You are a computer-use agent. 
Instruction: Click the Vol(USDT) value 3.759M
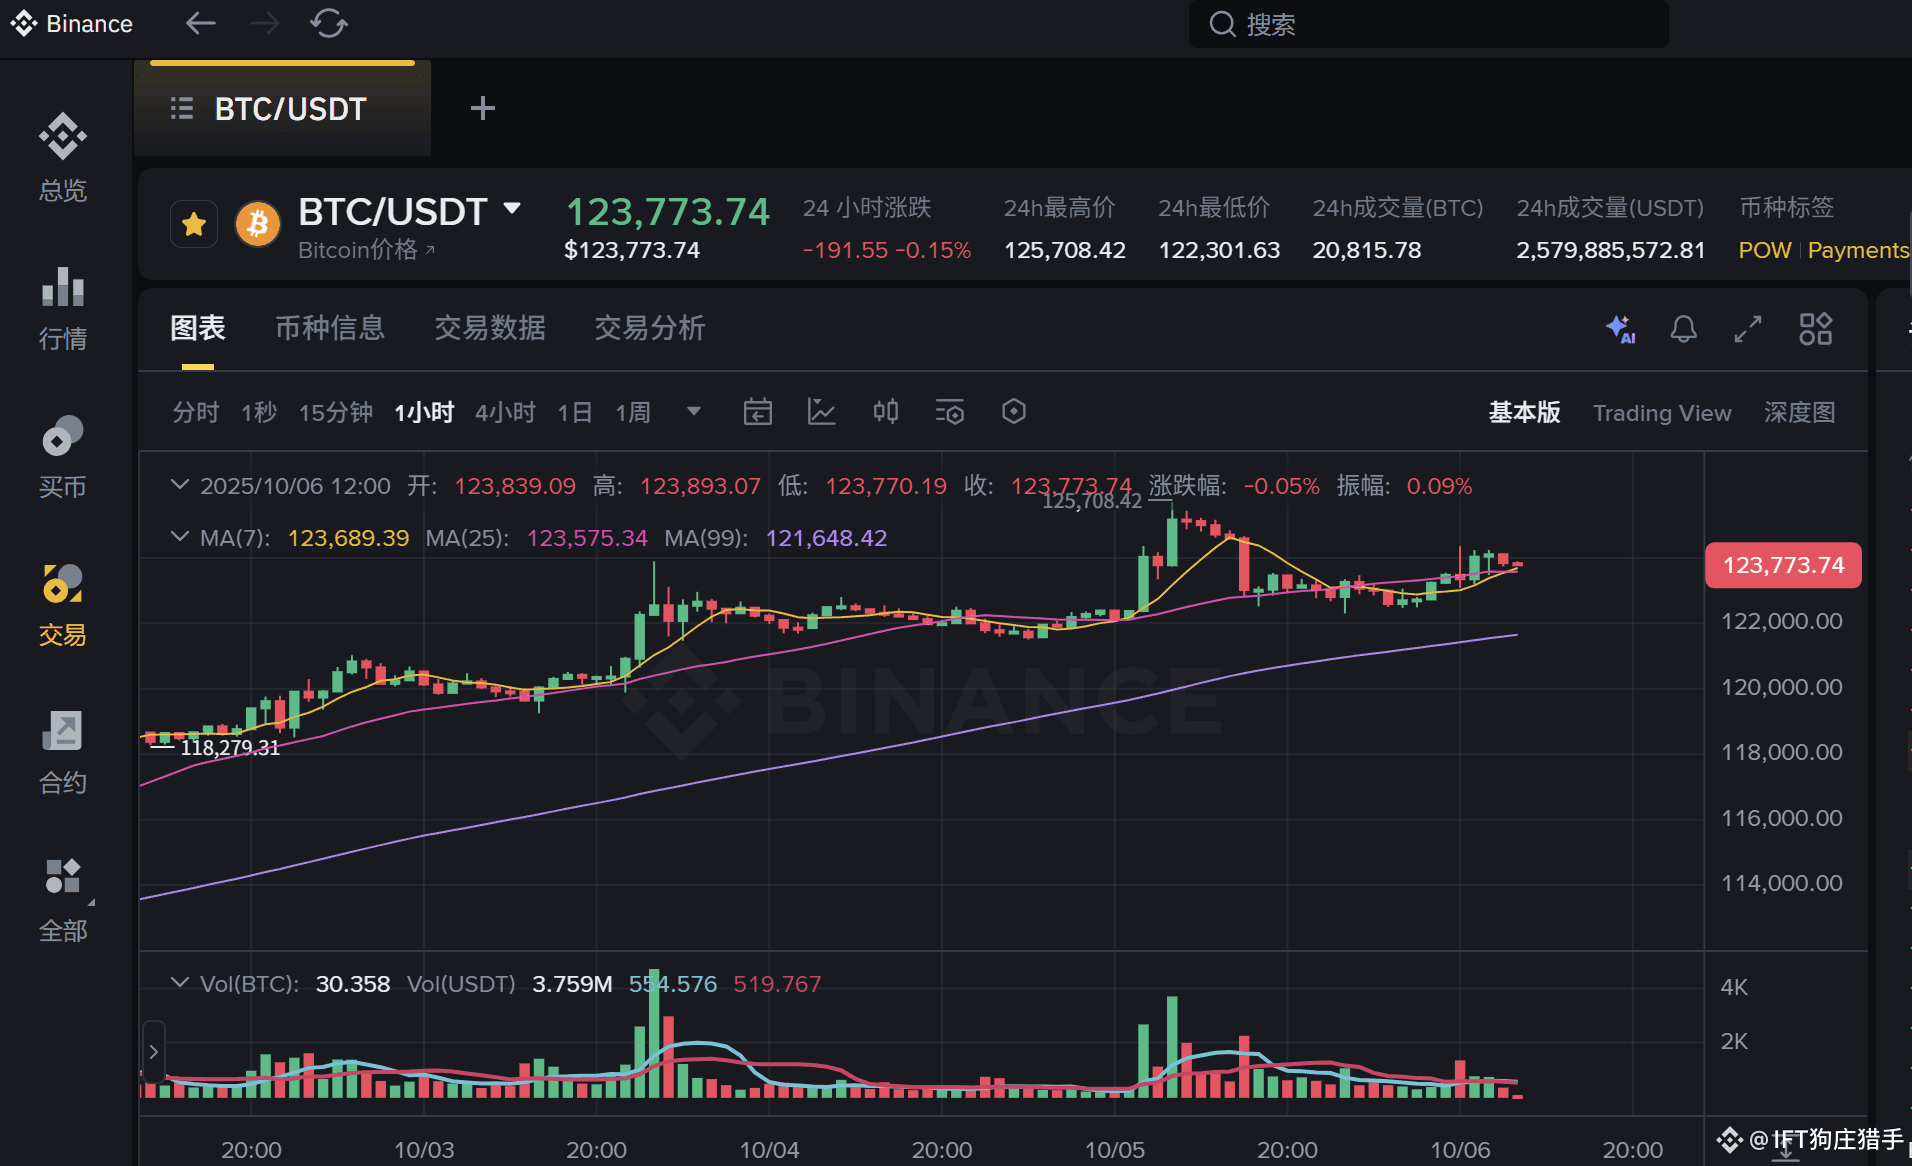point(572,984)
